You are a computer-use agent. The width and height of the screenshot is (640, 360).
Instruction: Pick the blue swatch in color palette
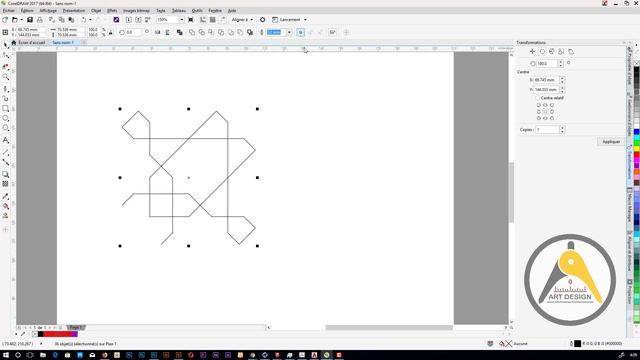pyautogui.click(x=636, y=132)
